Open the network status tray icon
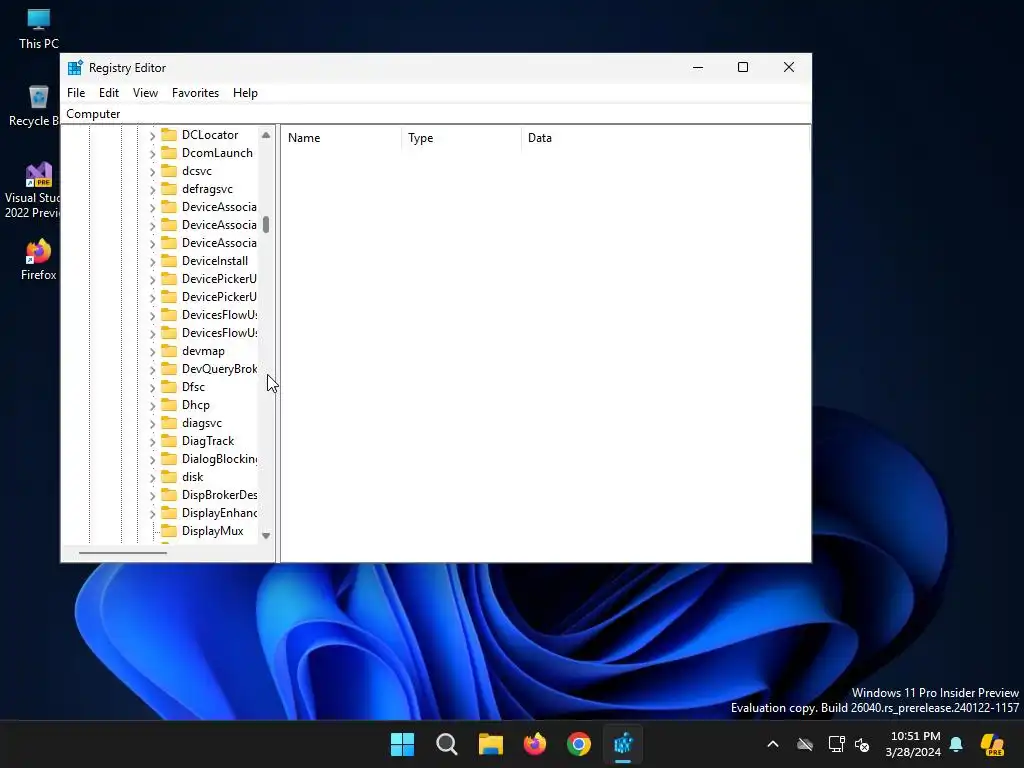1024x768 pixels. click(x=836, y=744)
